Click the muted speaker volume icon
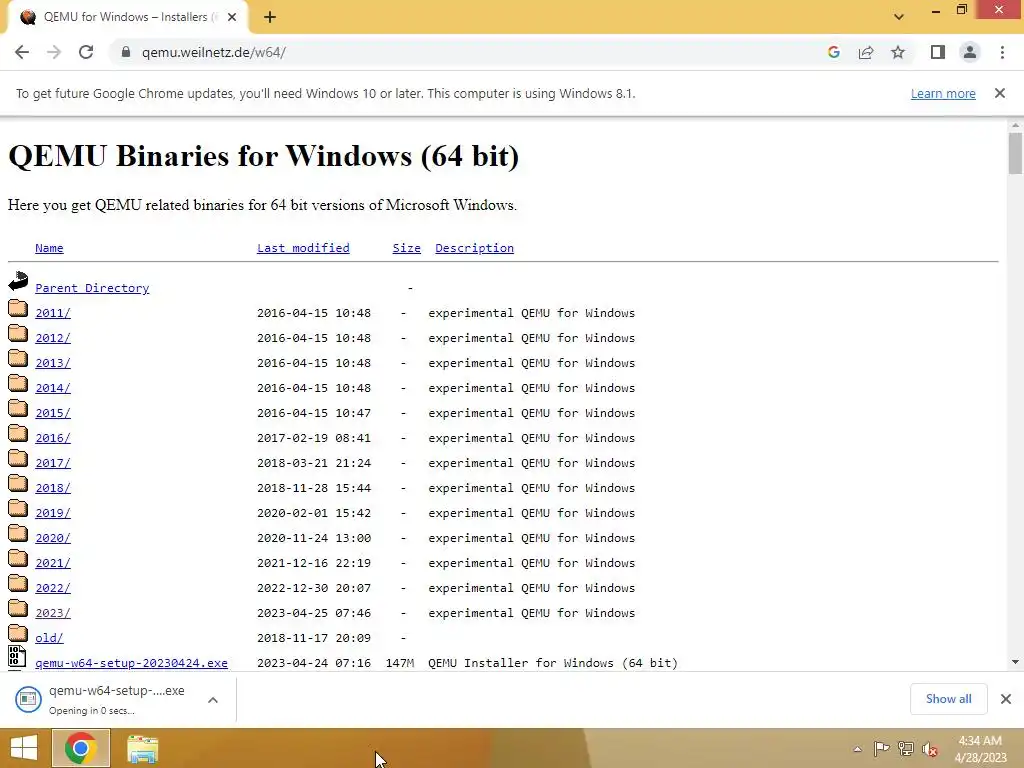Viewport: 1024px width, 768px height. pyautogui.click(x=930, y=749)
